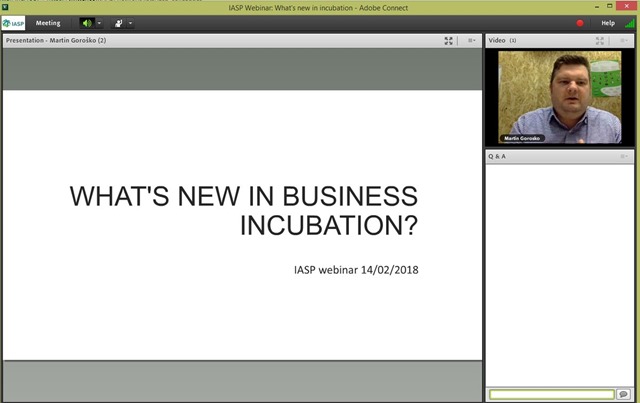Toggle the raise hand status icon
Screen dimensions: 640x403
pyautogui.click(x=118, y=23)
